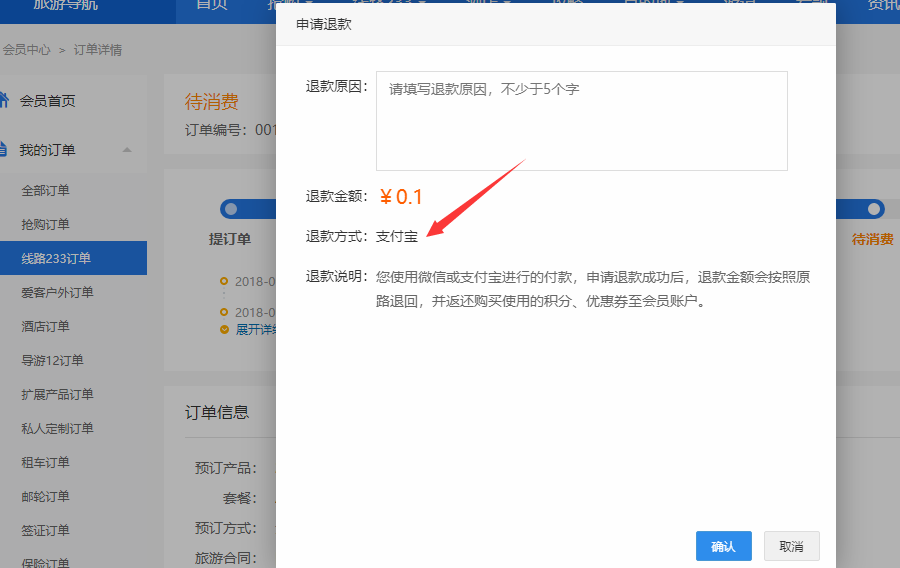Go to 签证订单 list
Image resolution: width=900 pixels, height=568 pixels.
(46, 531)
